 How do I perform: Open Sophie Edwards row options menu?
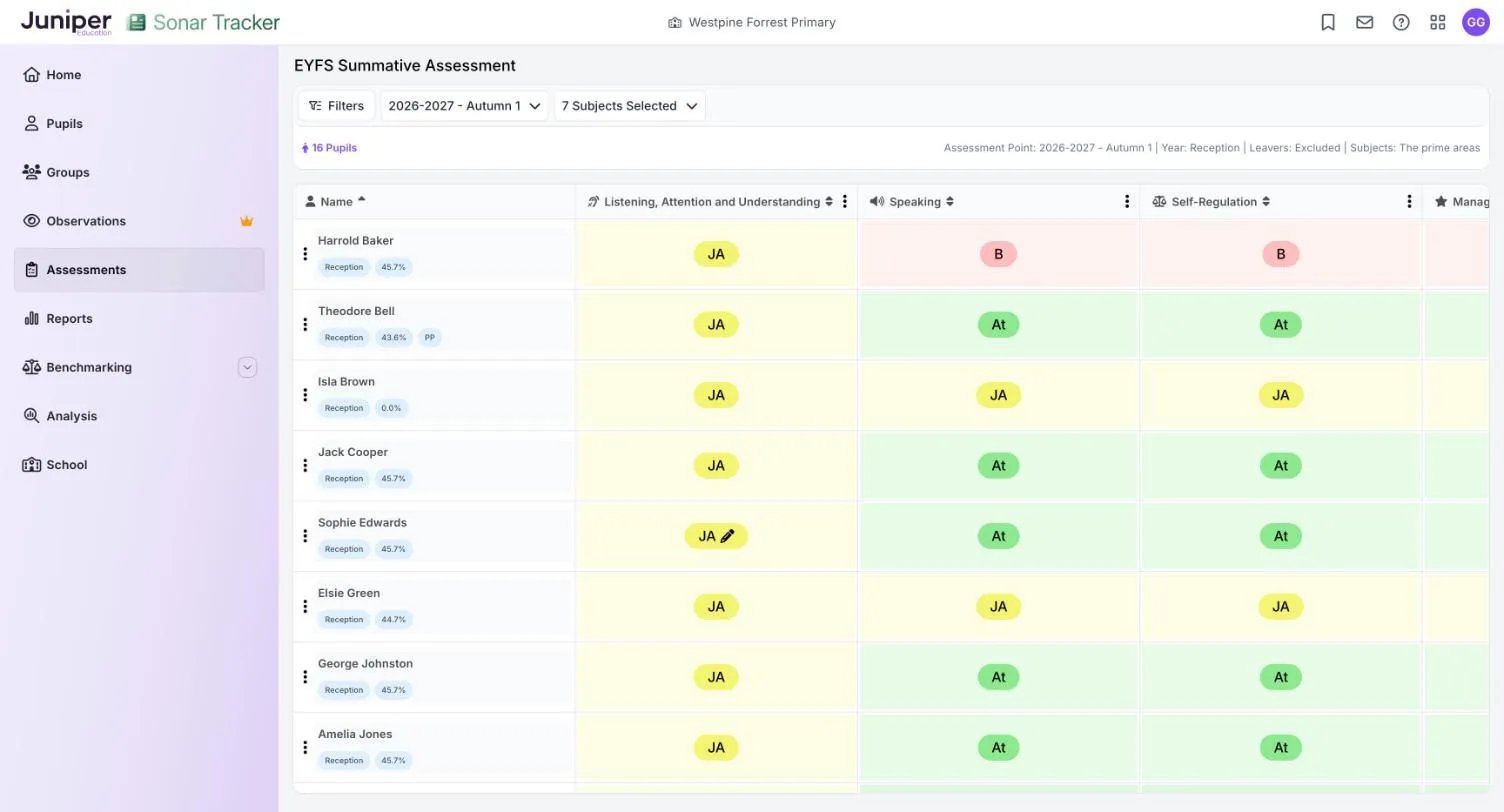[305, 536]
